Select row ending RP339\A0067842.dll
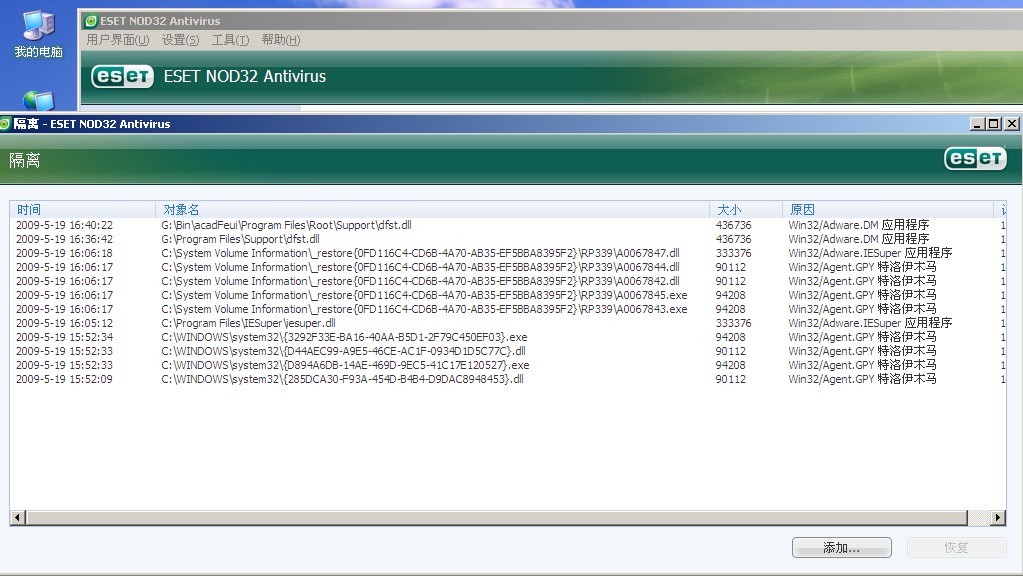The width and height of the screenshot is (1023, 576). coord(508,281)
